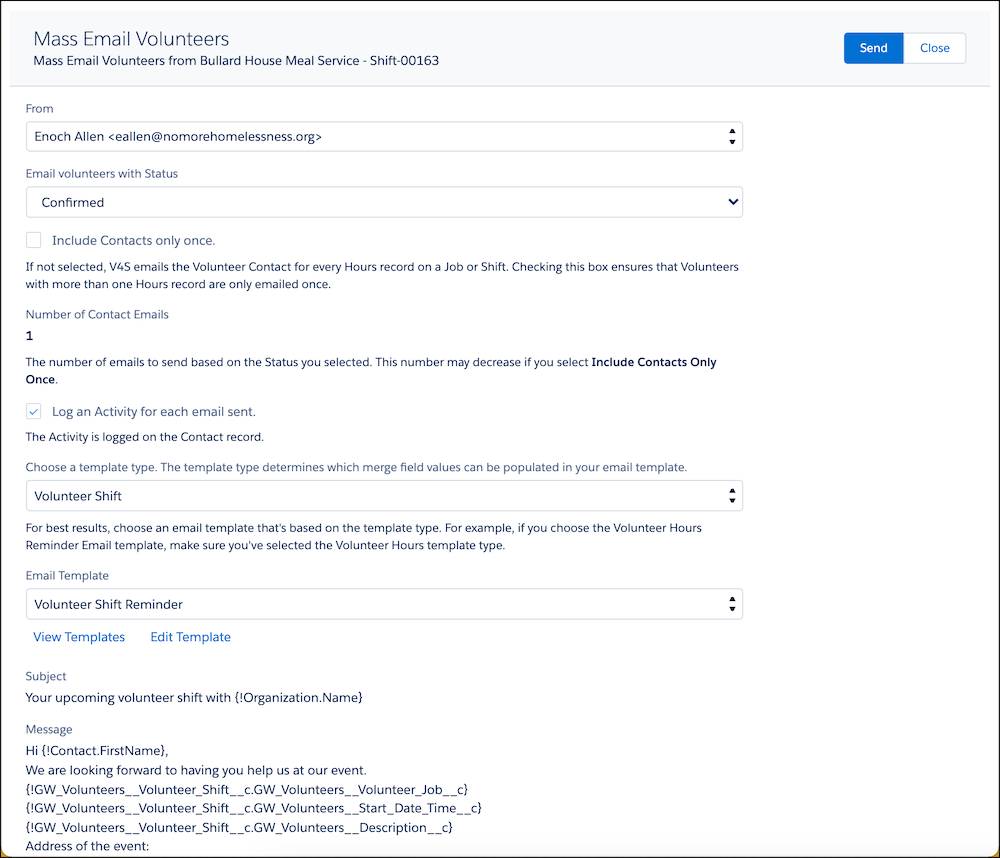The image size is (1000, 858).
Task: Click the up-down arrows on Email Template field
Action: [x=733, y=604]
